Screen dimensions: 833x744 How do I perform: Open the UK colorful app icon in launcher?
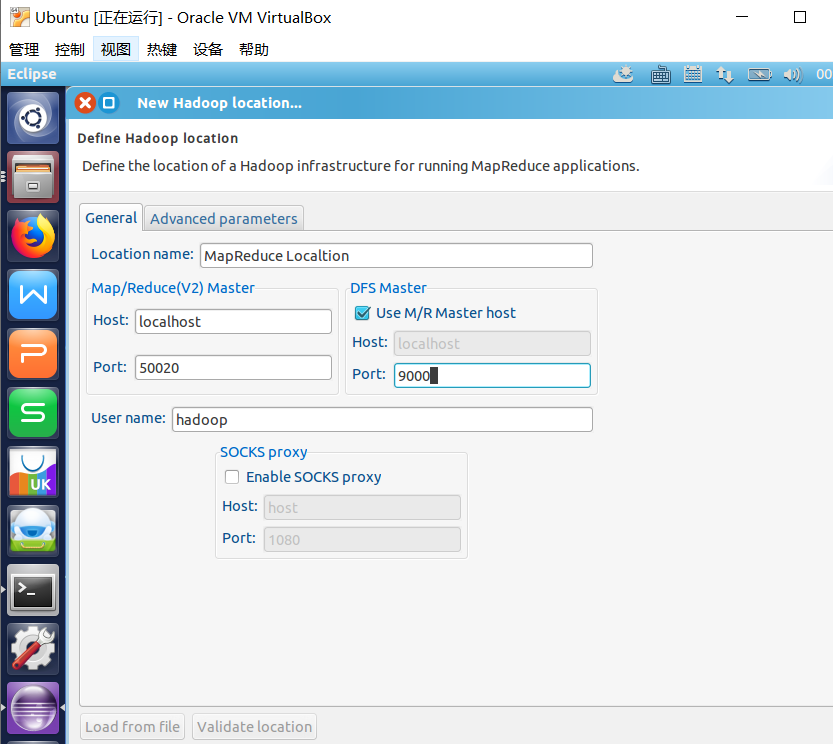33,472
